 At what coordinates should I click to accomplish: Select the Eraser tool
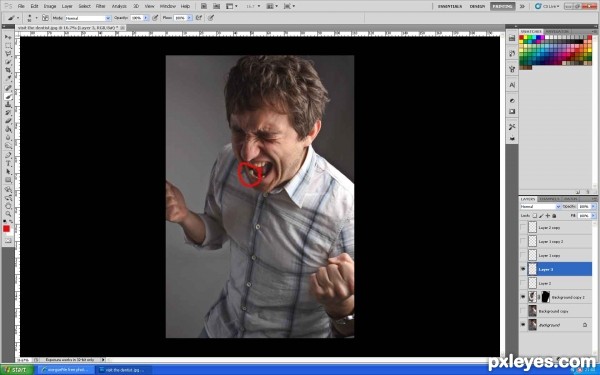8,121
